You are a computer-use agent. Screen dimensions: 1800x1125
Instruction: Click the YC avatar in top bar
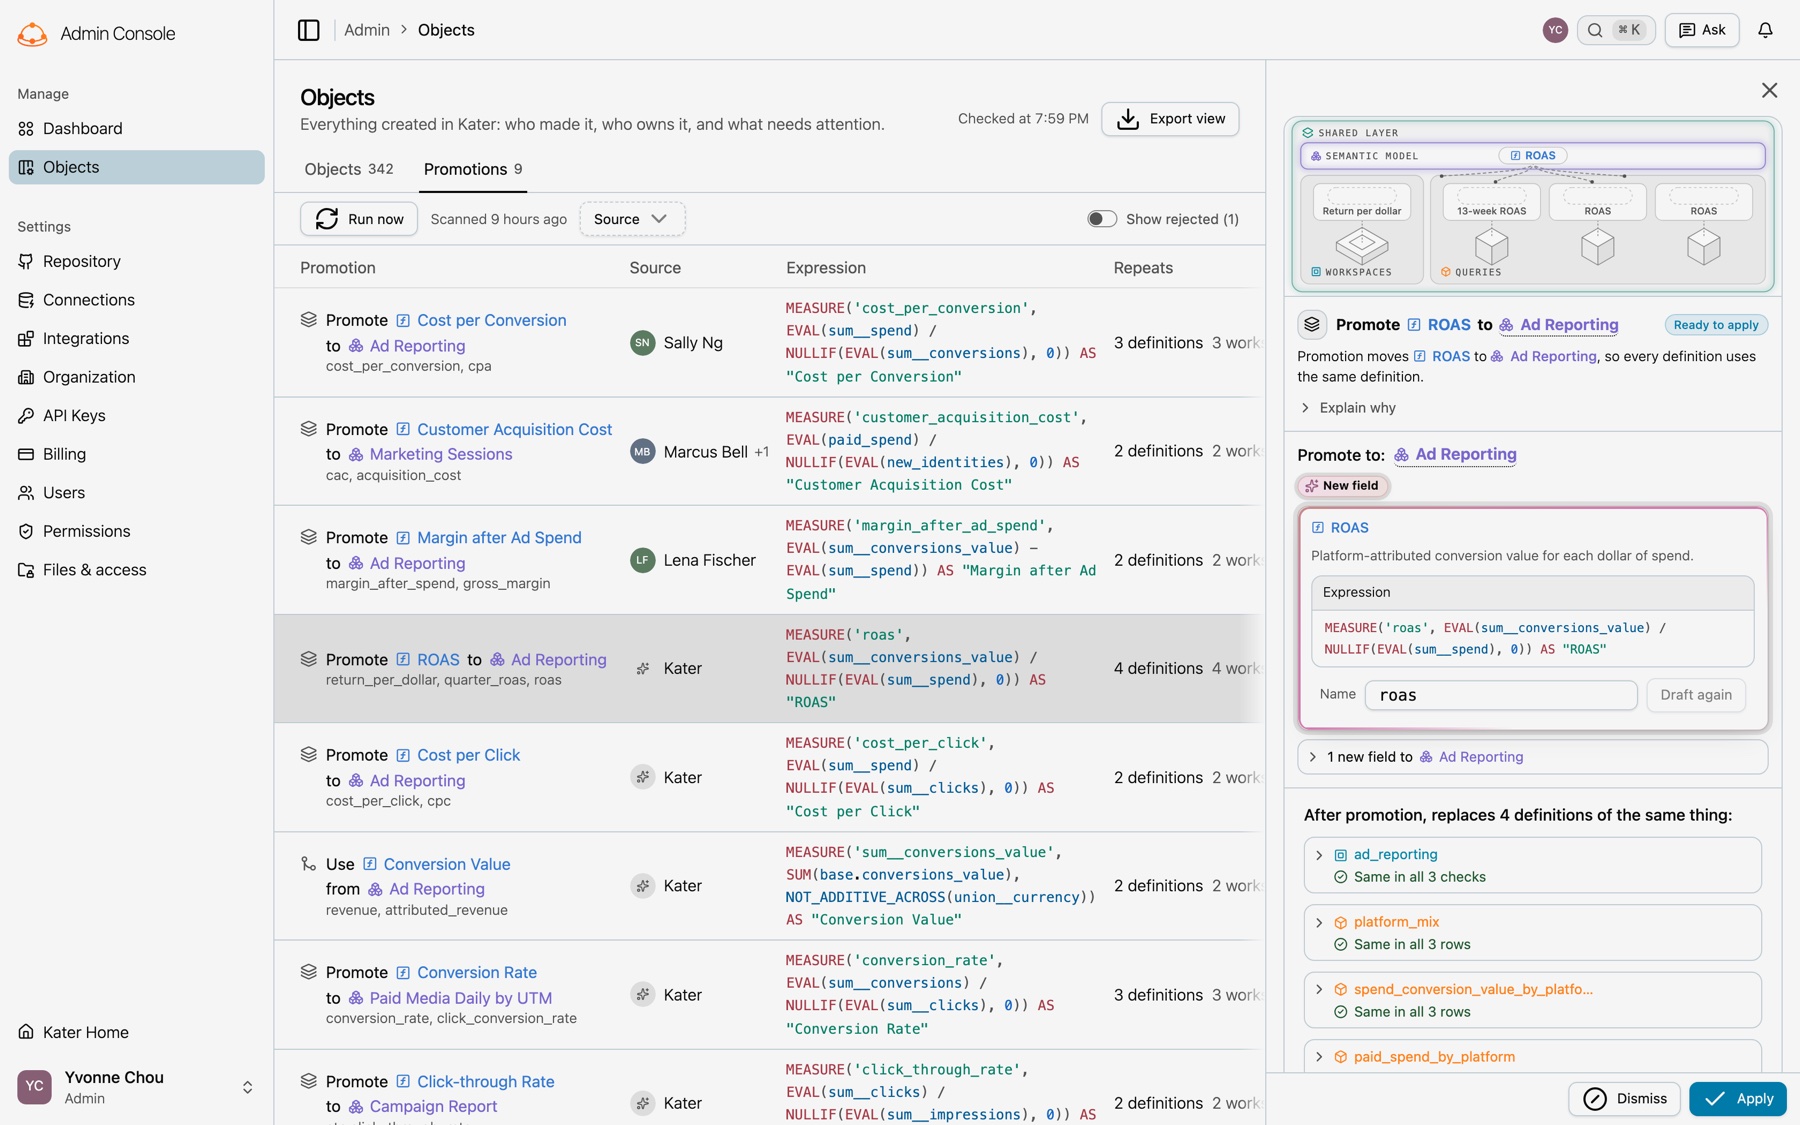coord(1555,30)
